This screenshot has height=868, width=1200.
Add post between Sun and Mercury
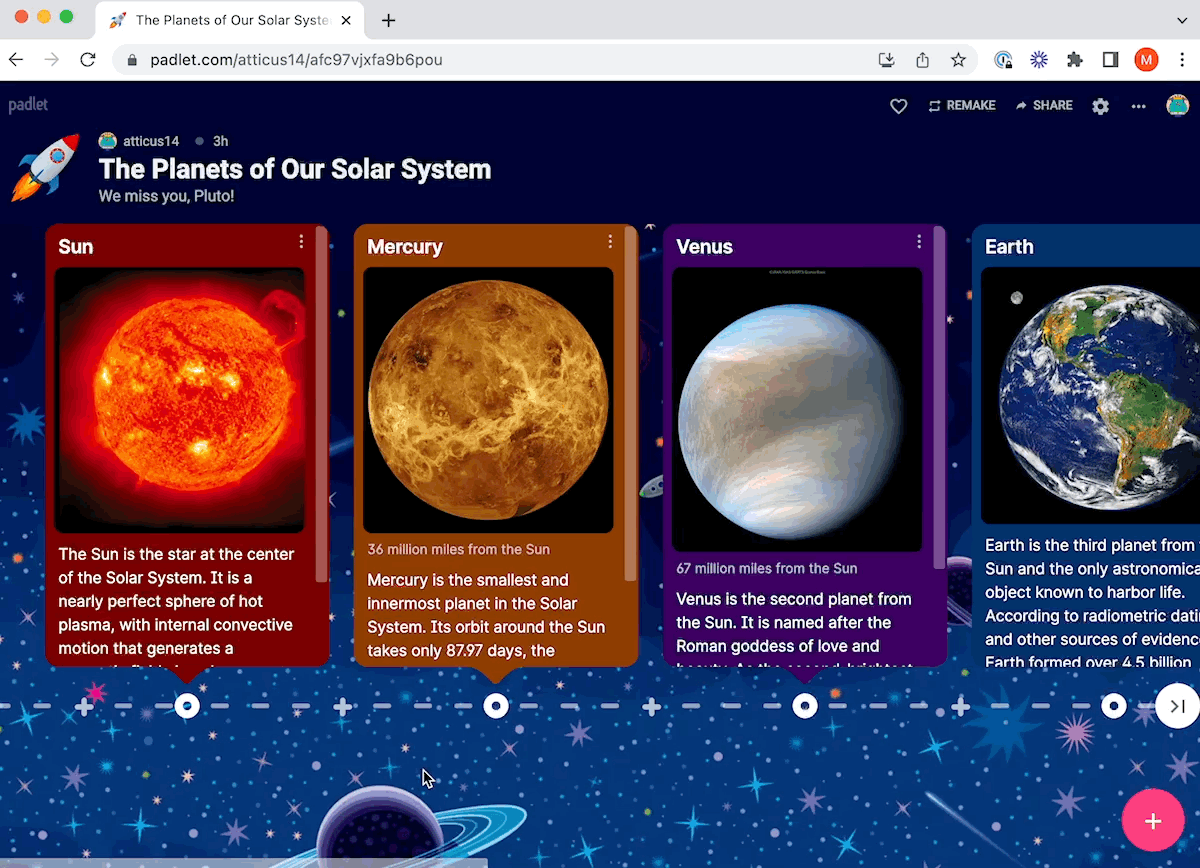click(x=342, y=707)
